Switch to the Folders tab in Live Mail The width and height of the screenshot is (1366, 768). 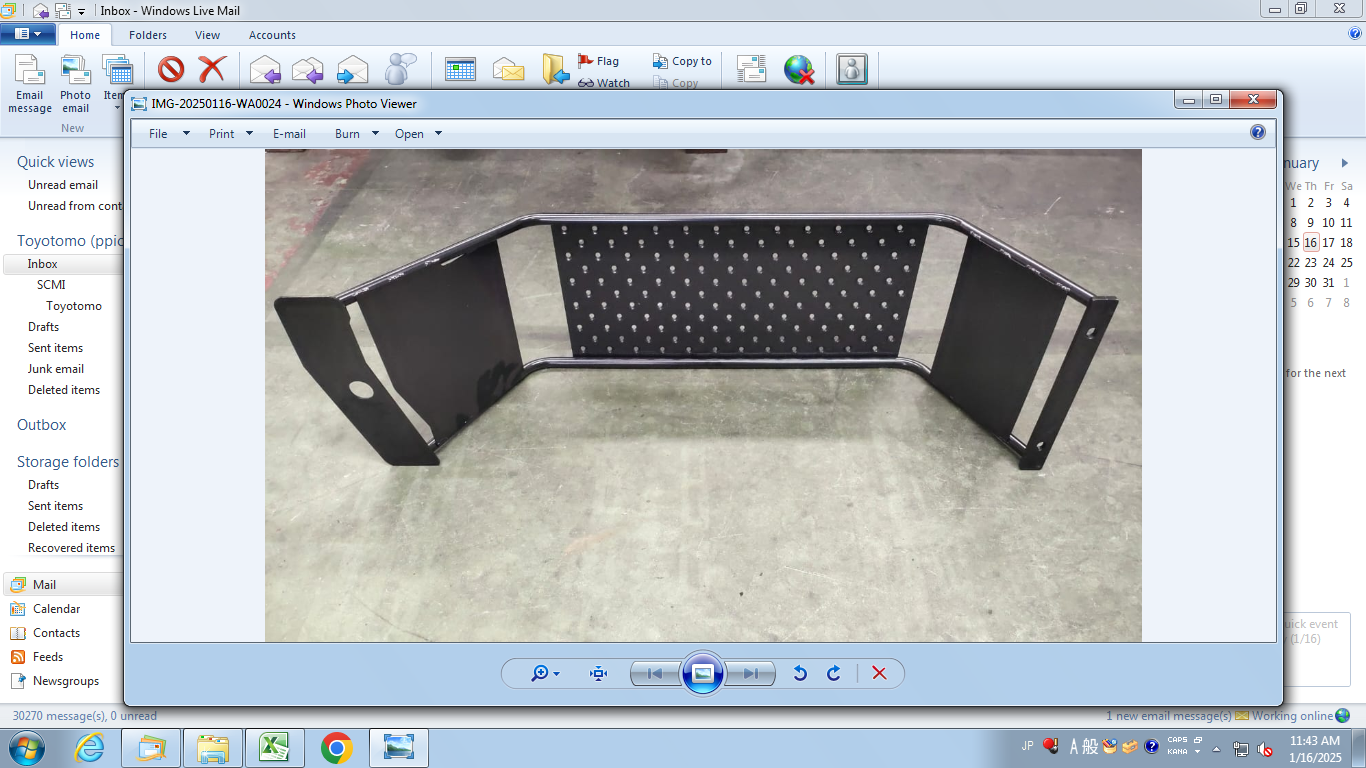click(148, 35)
